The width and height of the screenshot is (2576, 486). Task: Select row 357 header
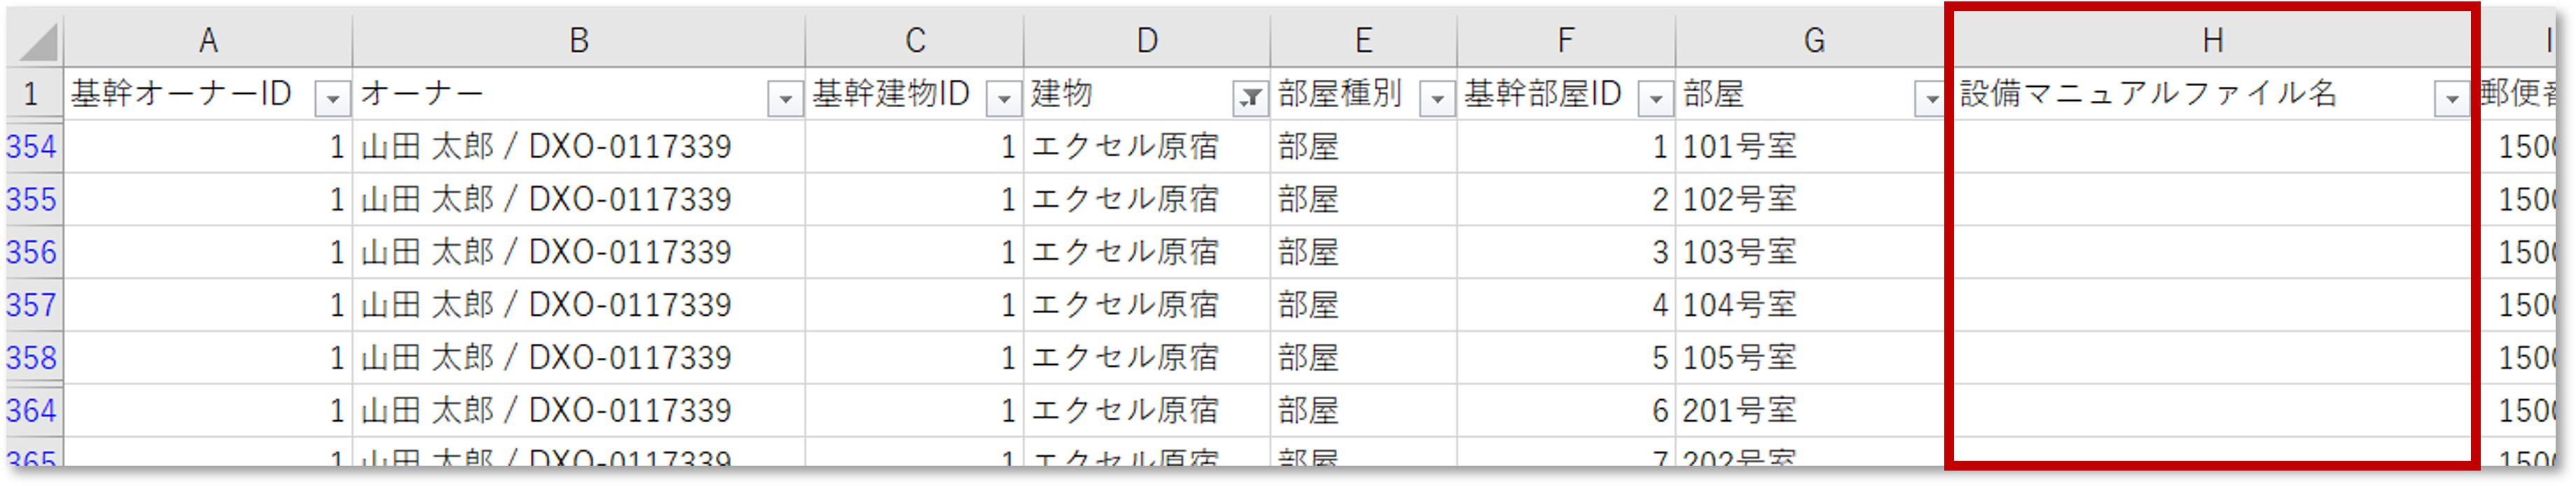pos(32,305)
